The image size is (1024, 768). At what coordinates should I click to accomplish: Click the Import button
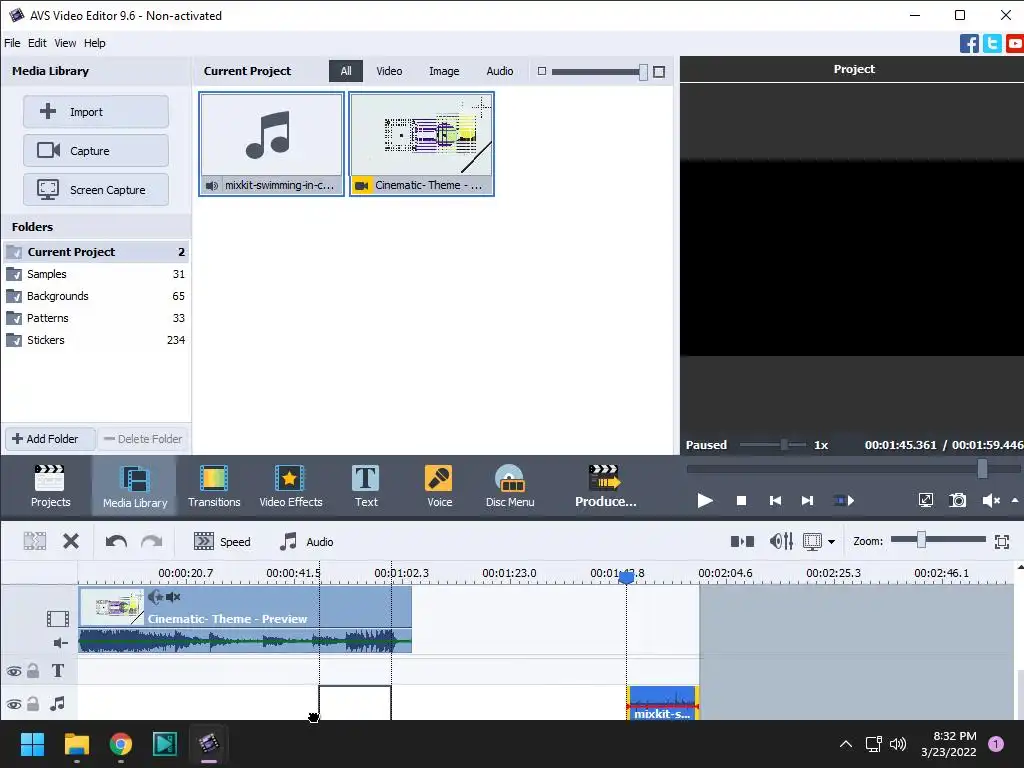click(x=95, y=112)
